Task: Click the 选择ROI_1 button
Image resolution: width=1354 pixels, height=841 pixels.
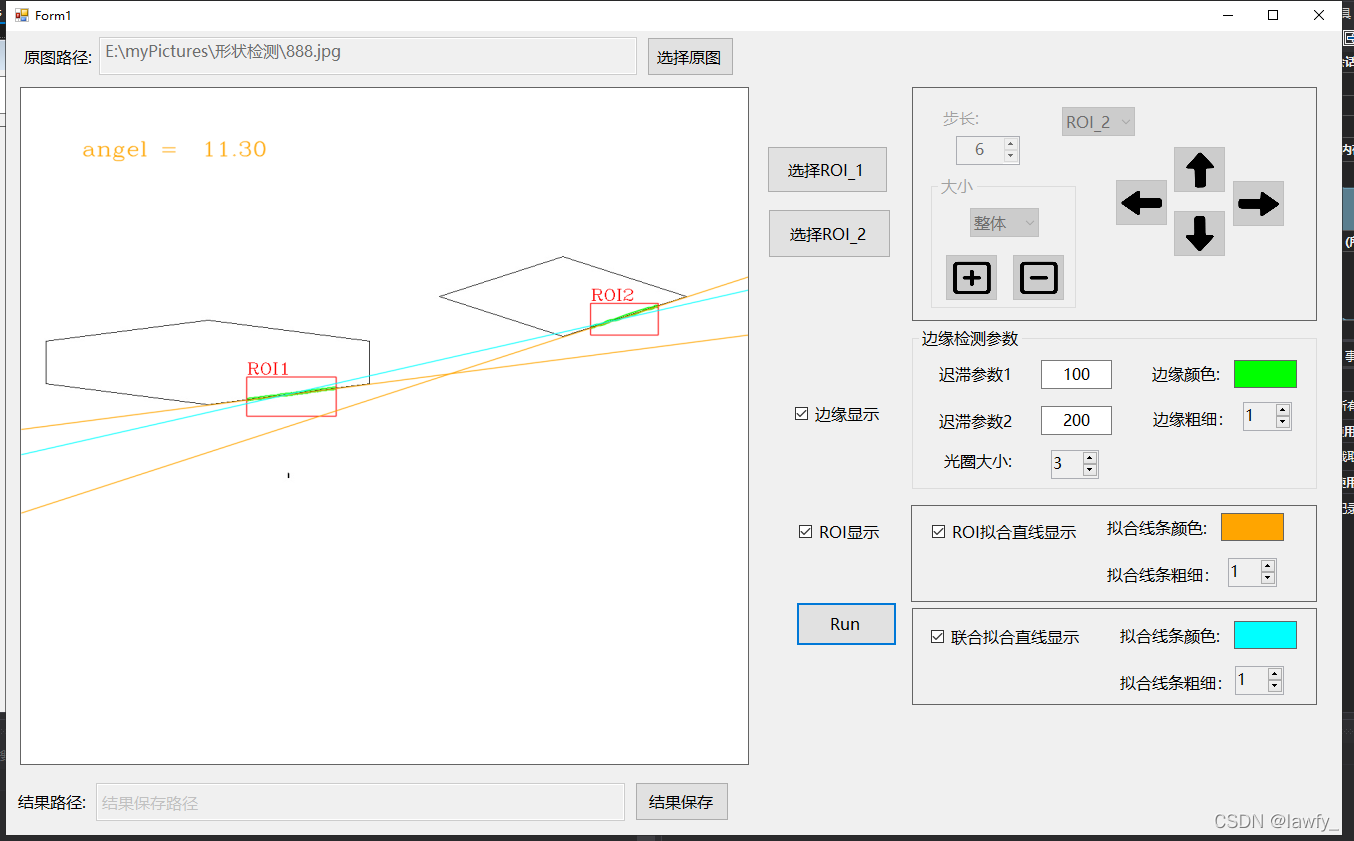Action: 827,170
